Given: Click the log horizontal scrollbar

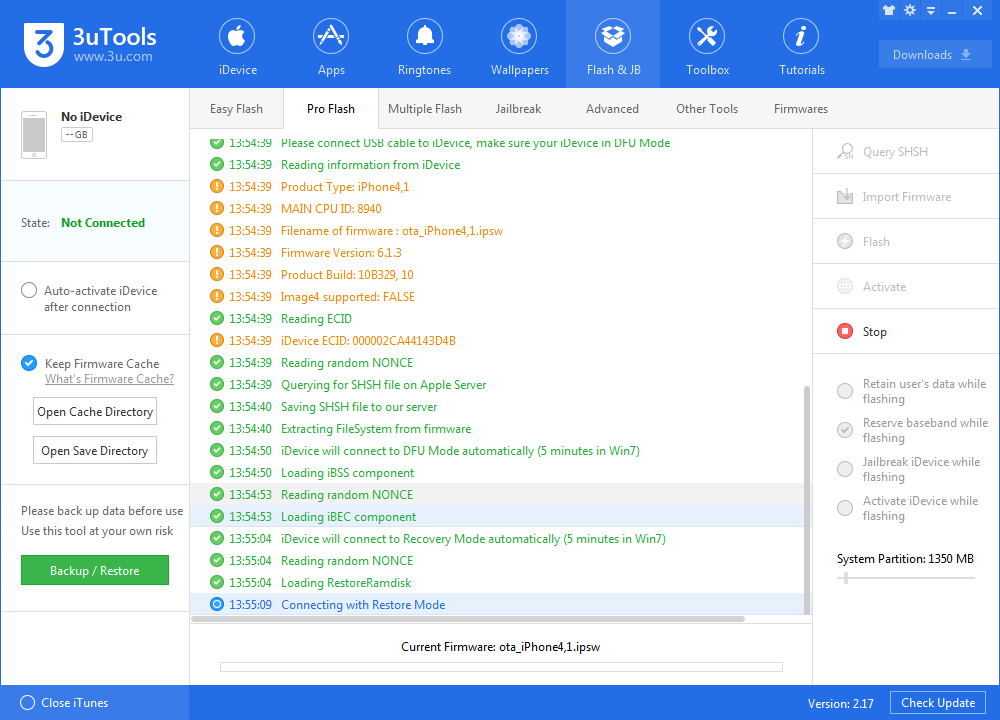Looking at the screenshot, I should 468,619.
